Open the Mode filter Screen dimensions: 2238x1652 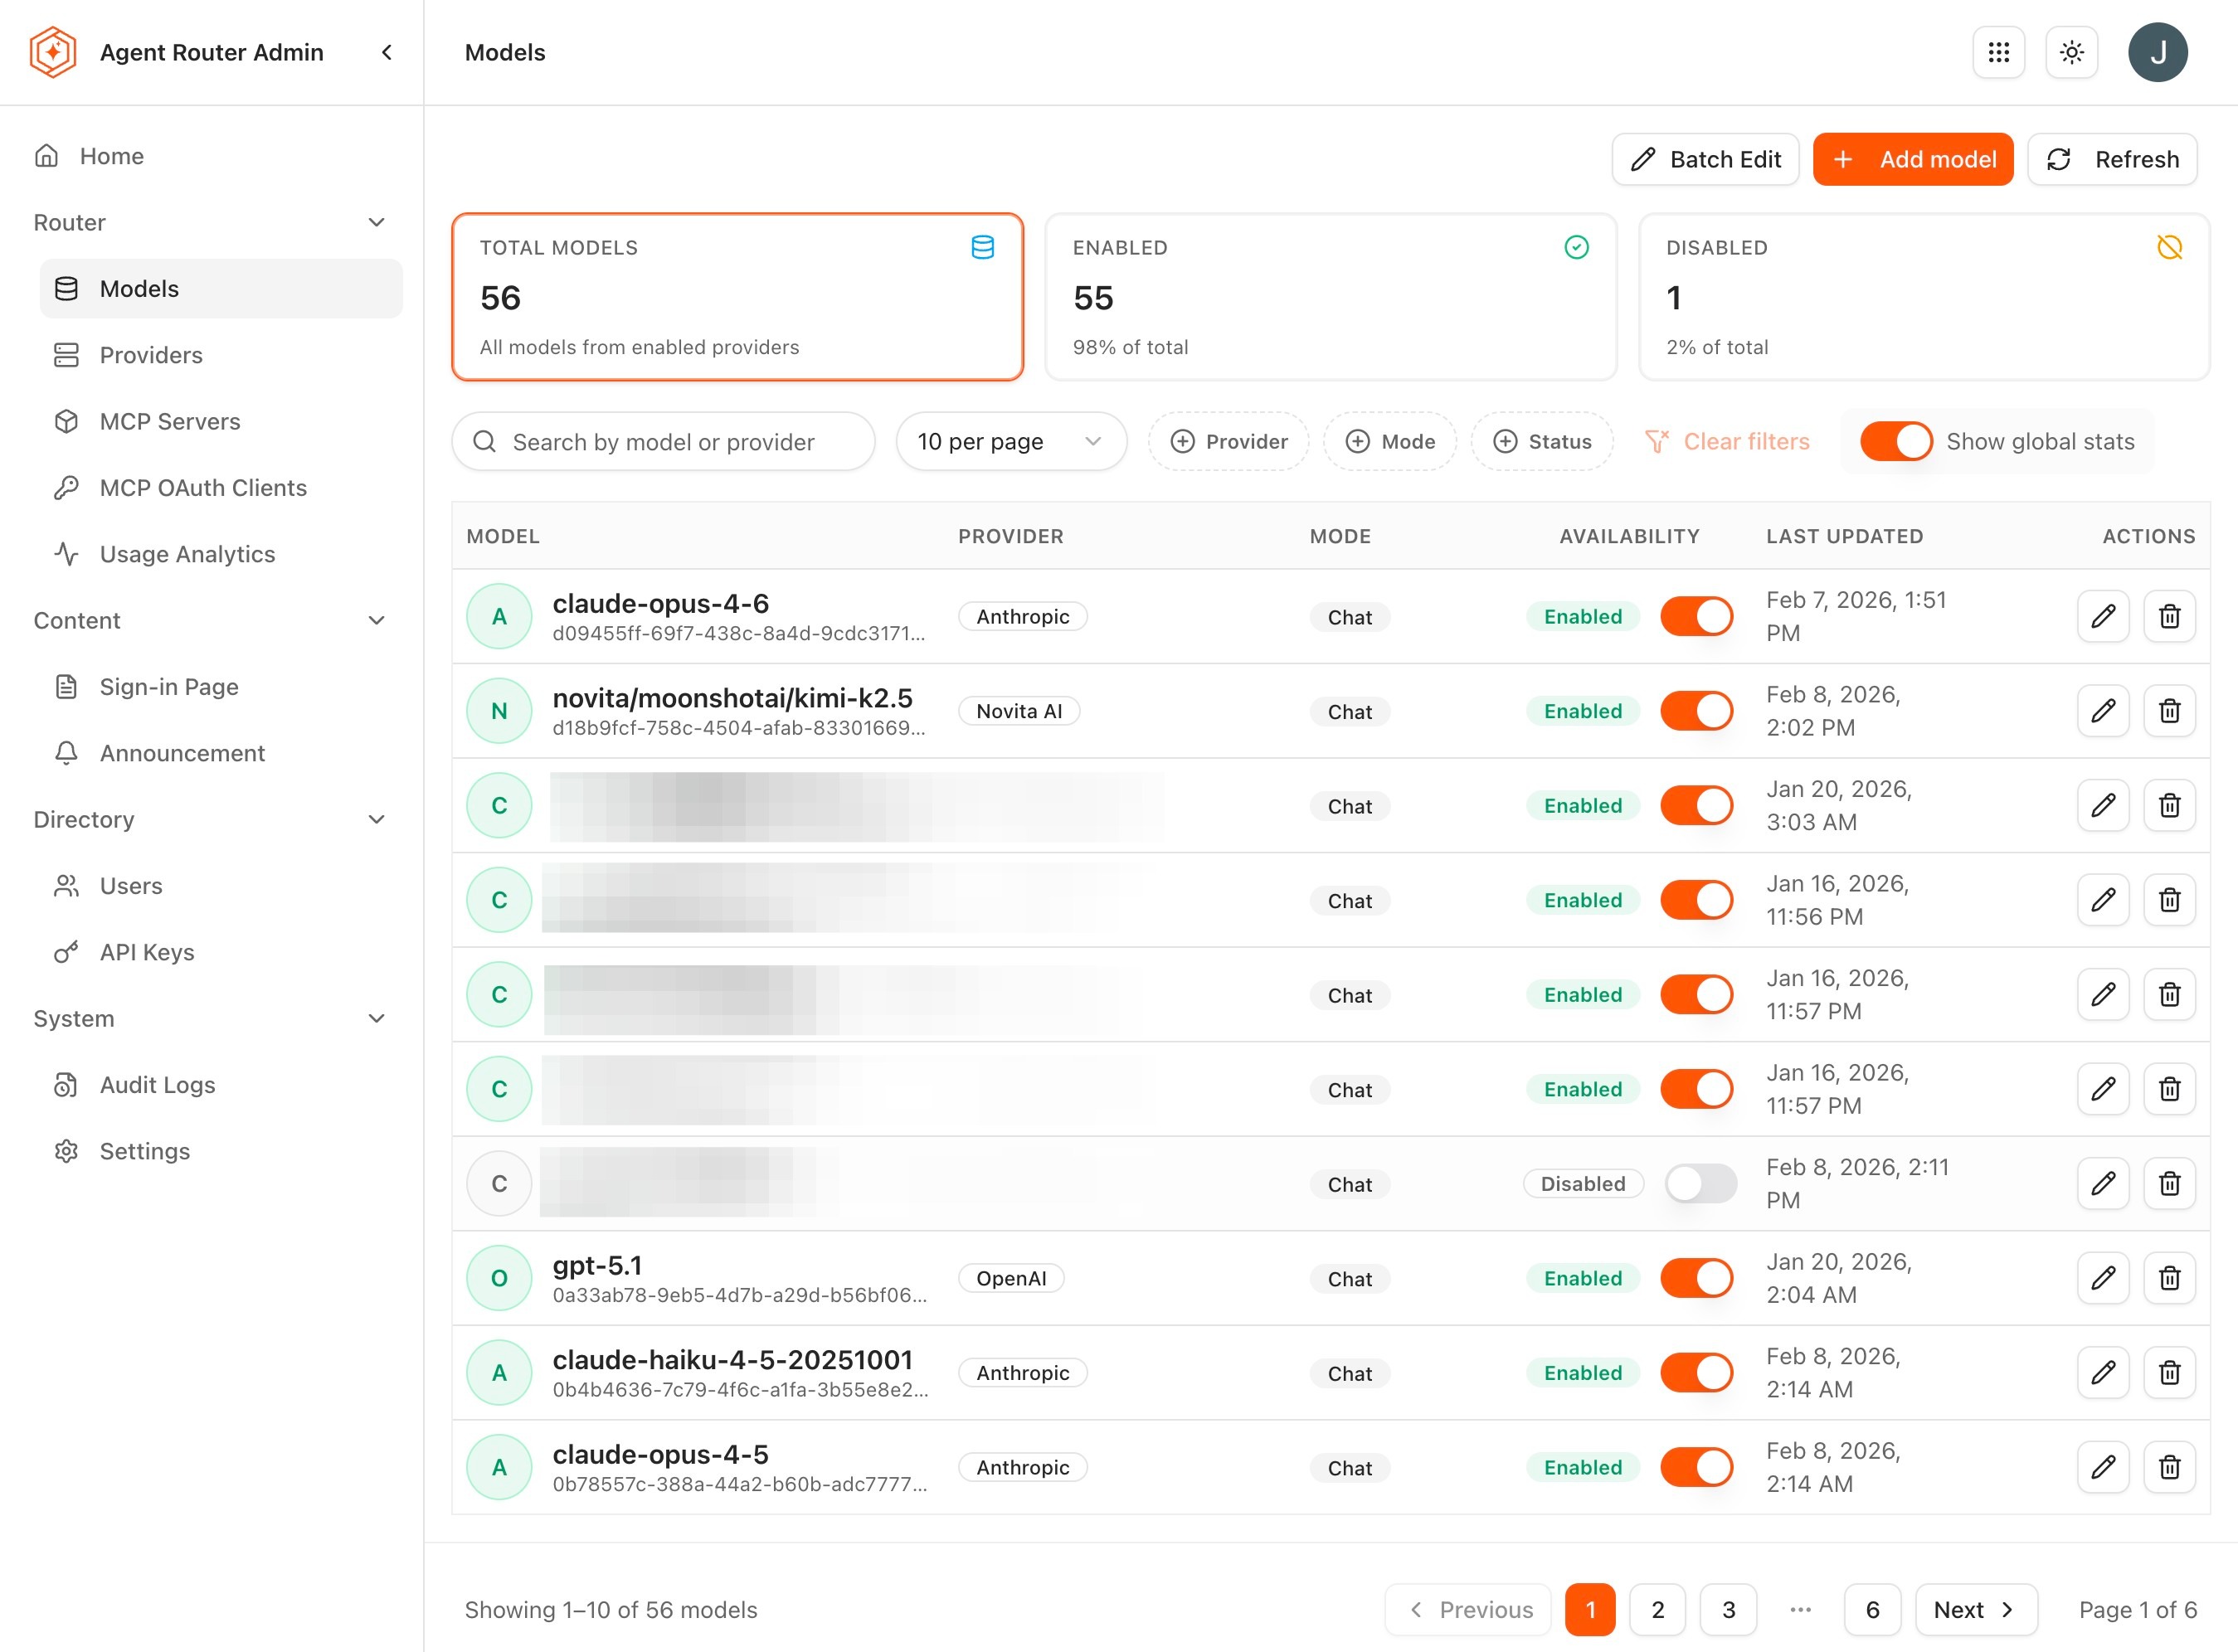tap(1389, 441)
